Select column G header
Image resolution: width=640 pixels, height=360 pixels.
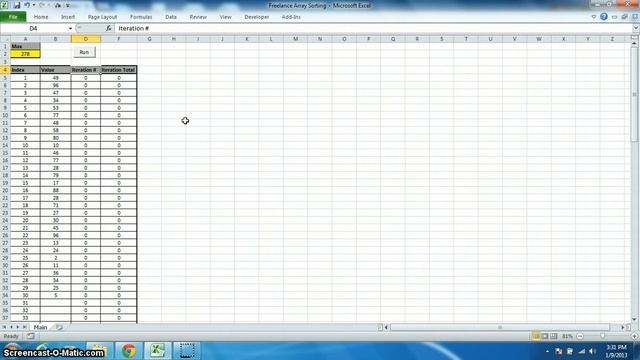[x=149, y=39]
